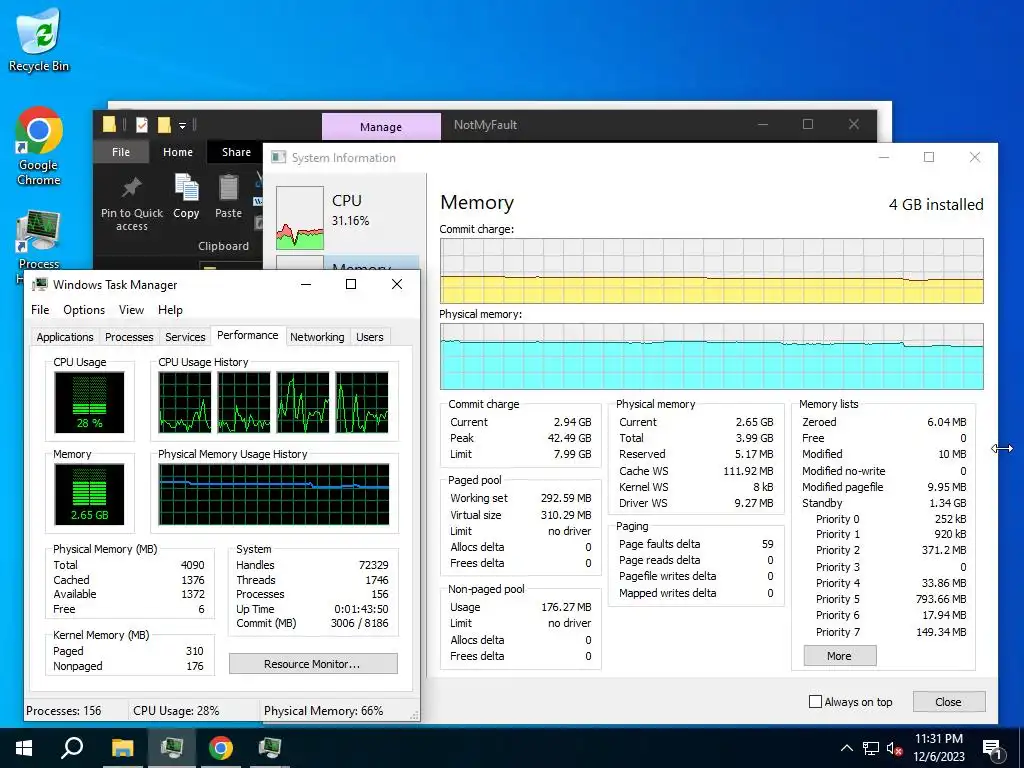Viewport: 1024px width, 768px height.
Task: Click the folder icon in Explorer title bar
Action: [110, 124]
